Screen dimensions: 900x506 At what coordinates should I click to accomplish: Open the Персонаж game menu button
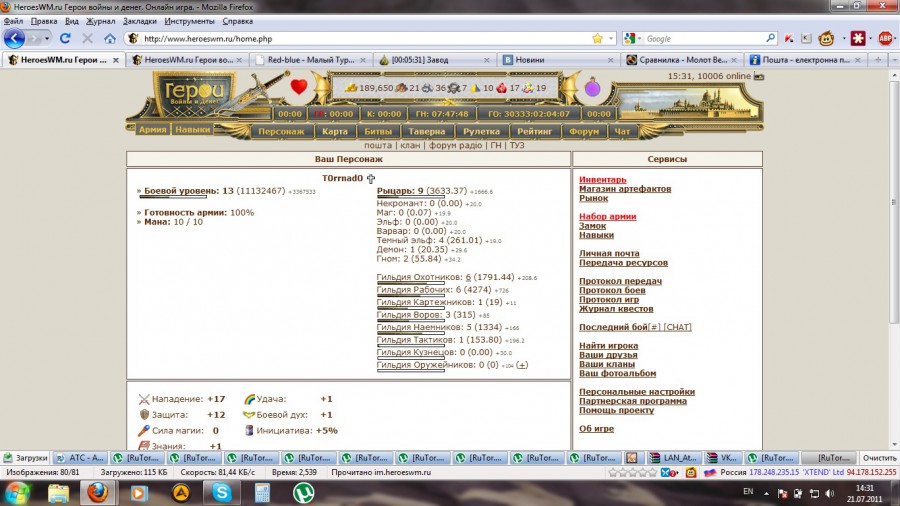(x=281, y=131)
